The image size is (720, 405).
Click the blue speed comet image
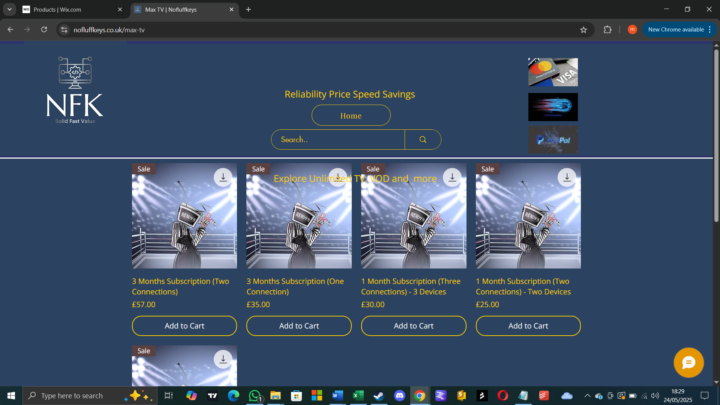(x=553, y=107)
